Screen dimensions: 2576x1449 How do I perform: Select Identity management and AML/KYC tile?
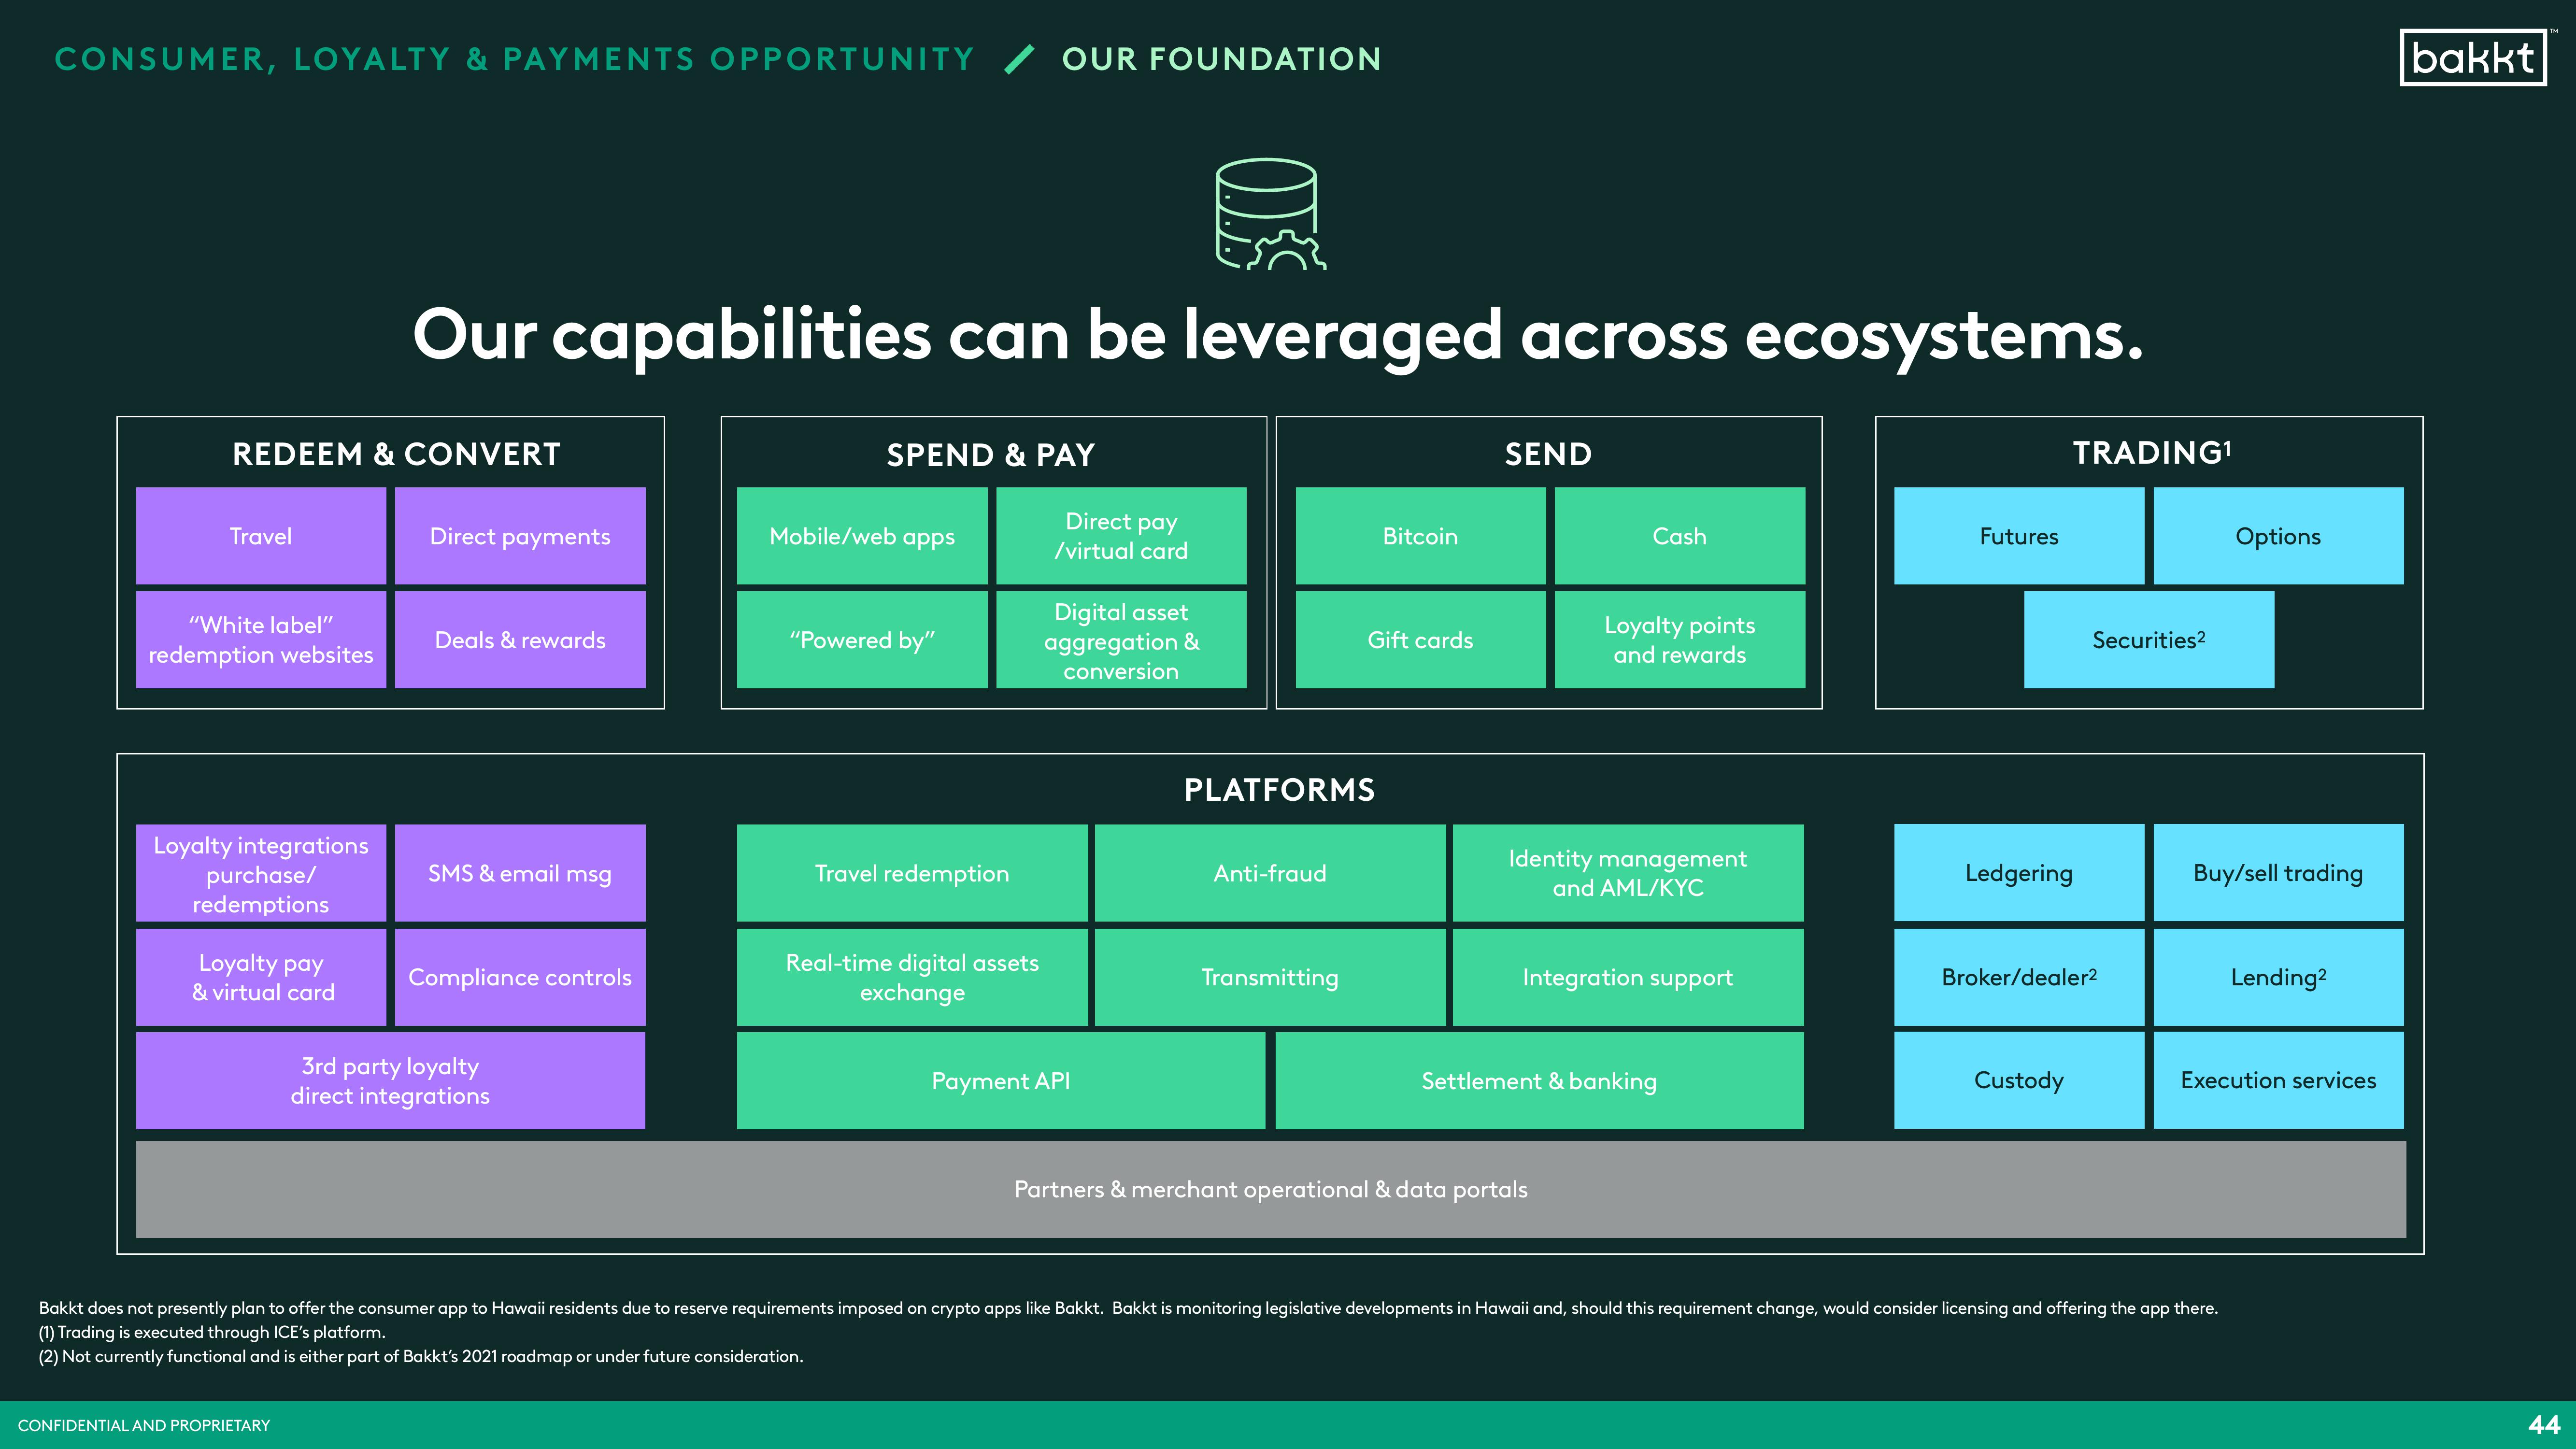pos(1628,873)
